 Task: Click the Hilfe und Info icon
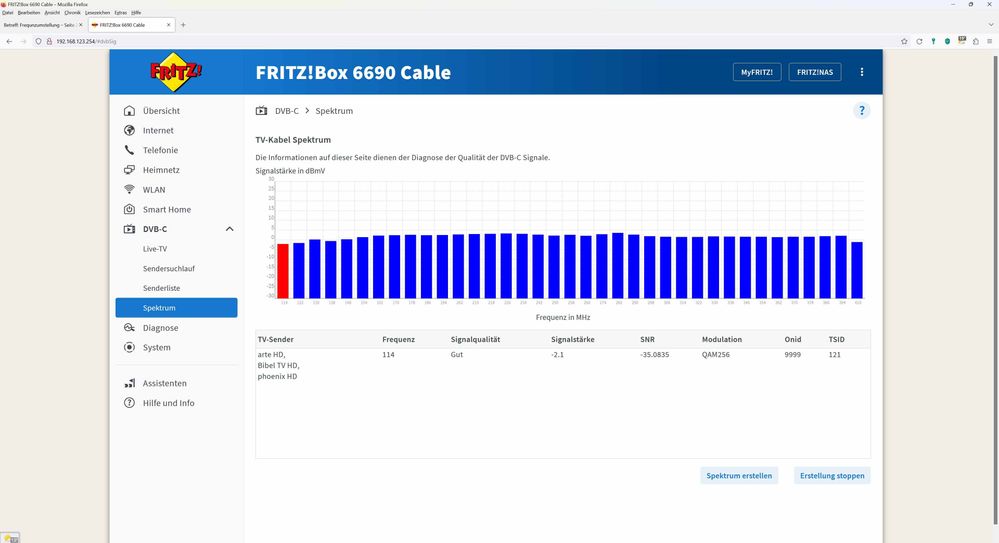(x=129, y=403)
